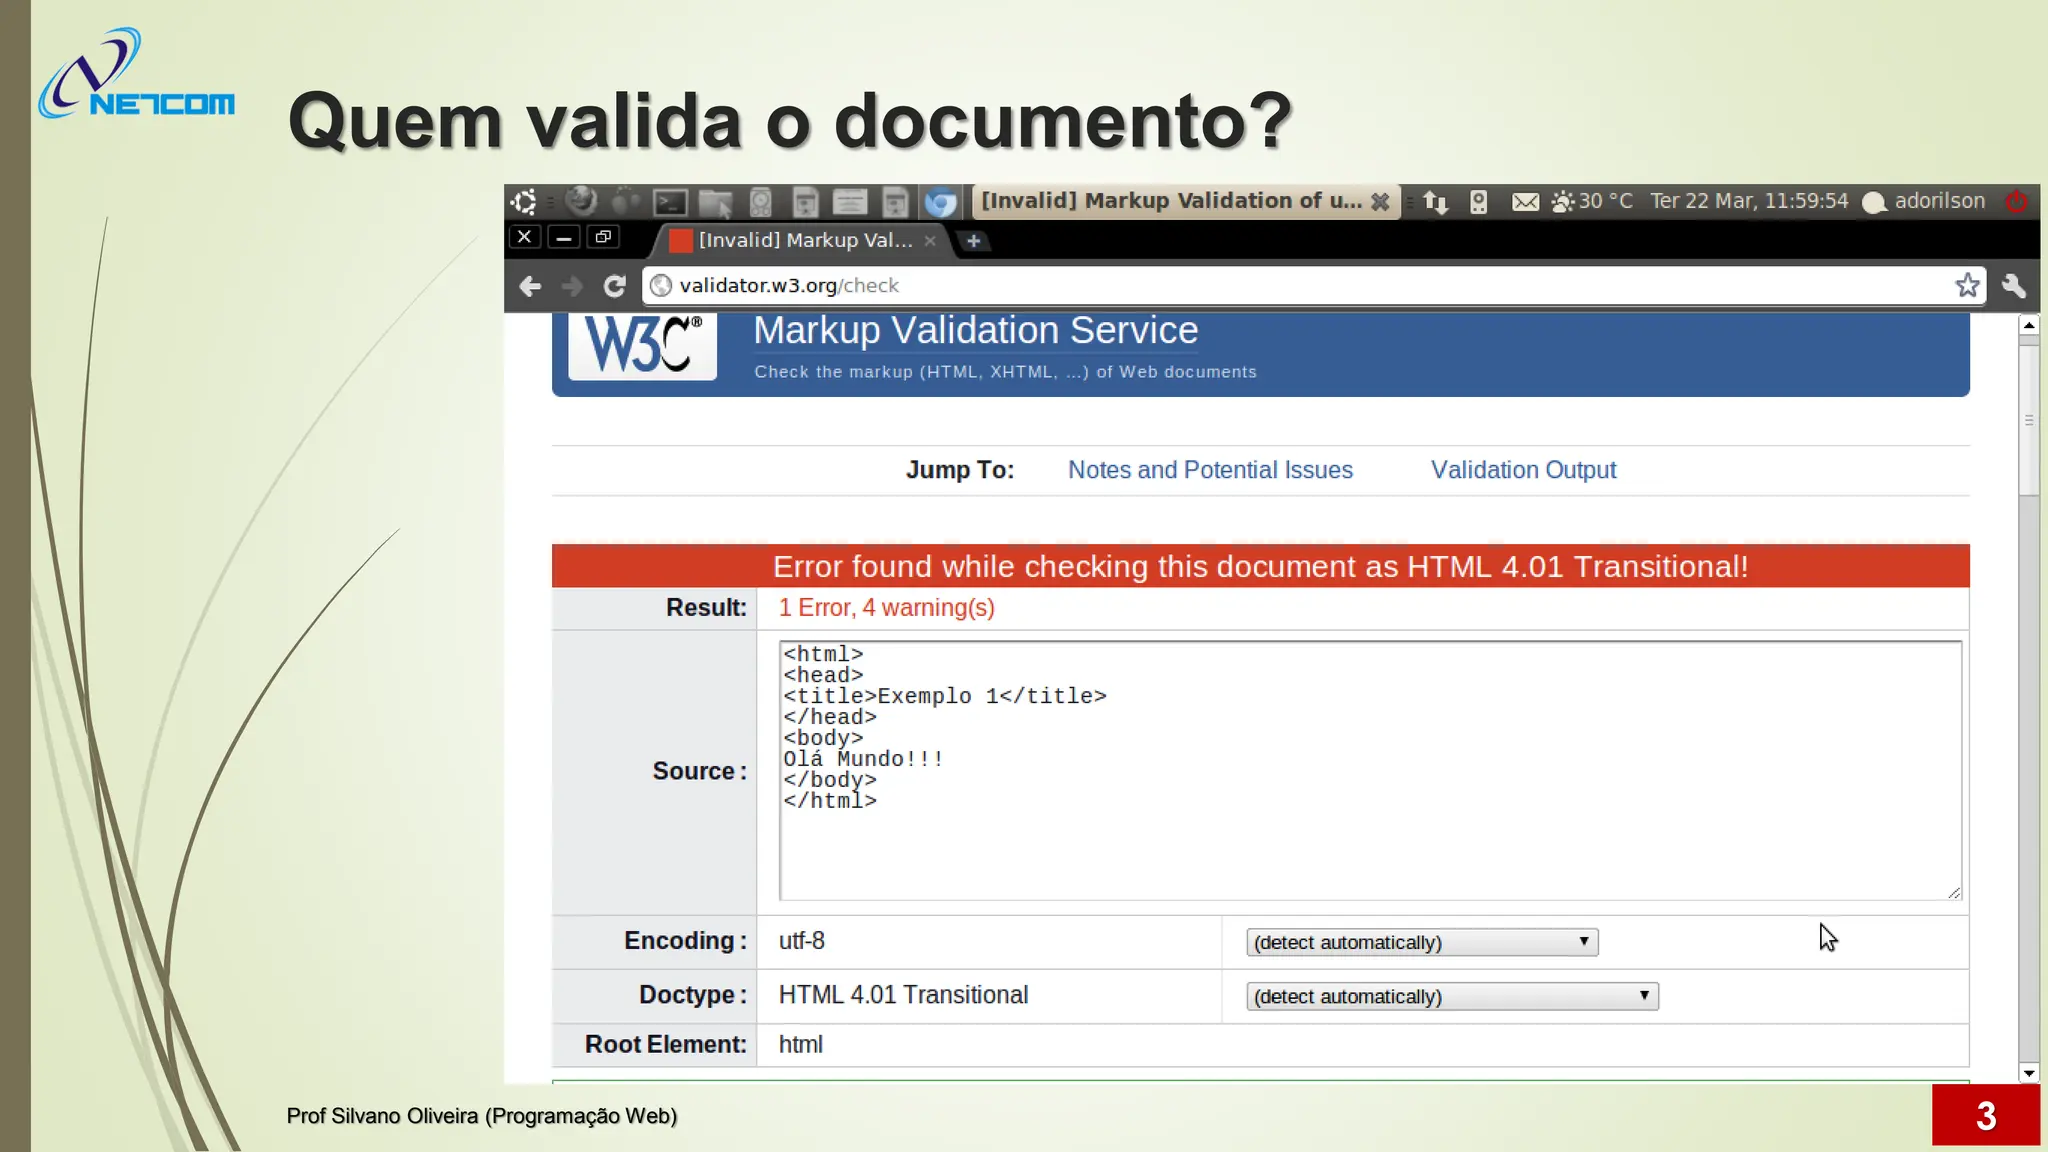Click the page scrollbar down arrow
This screenshot has width=2048, height=1152.
click(x=2029, y=1073)
